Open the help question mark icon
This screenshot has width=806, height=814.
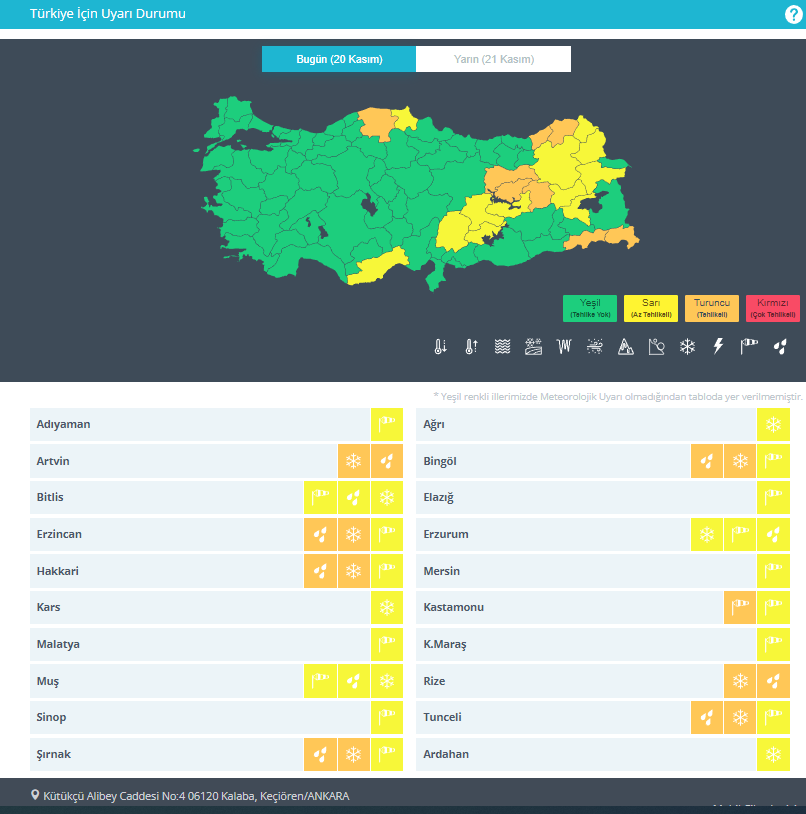794,14
